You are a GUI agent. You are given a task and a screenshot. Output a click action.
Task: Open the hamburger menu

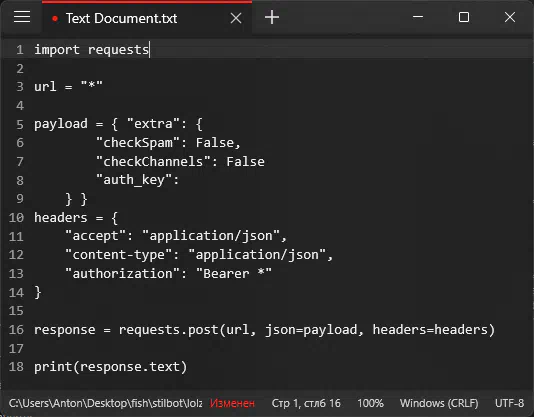tap(22, 17)
